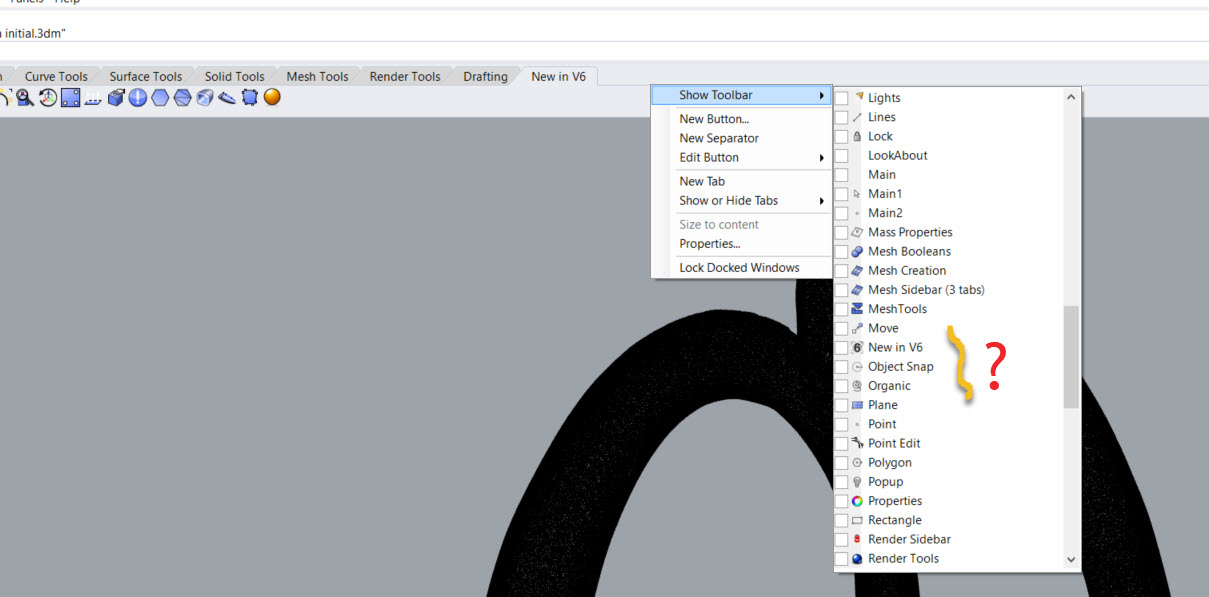1209x597 pixels.
Task: Click the blue cage square toolbar icon
Action: click(249, 97)
